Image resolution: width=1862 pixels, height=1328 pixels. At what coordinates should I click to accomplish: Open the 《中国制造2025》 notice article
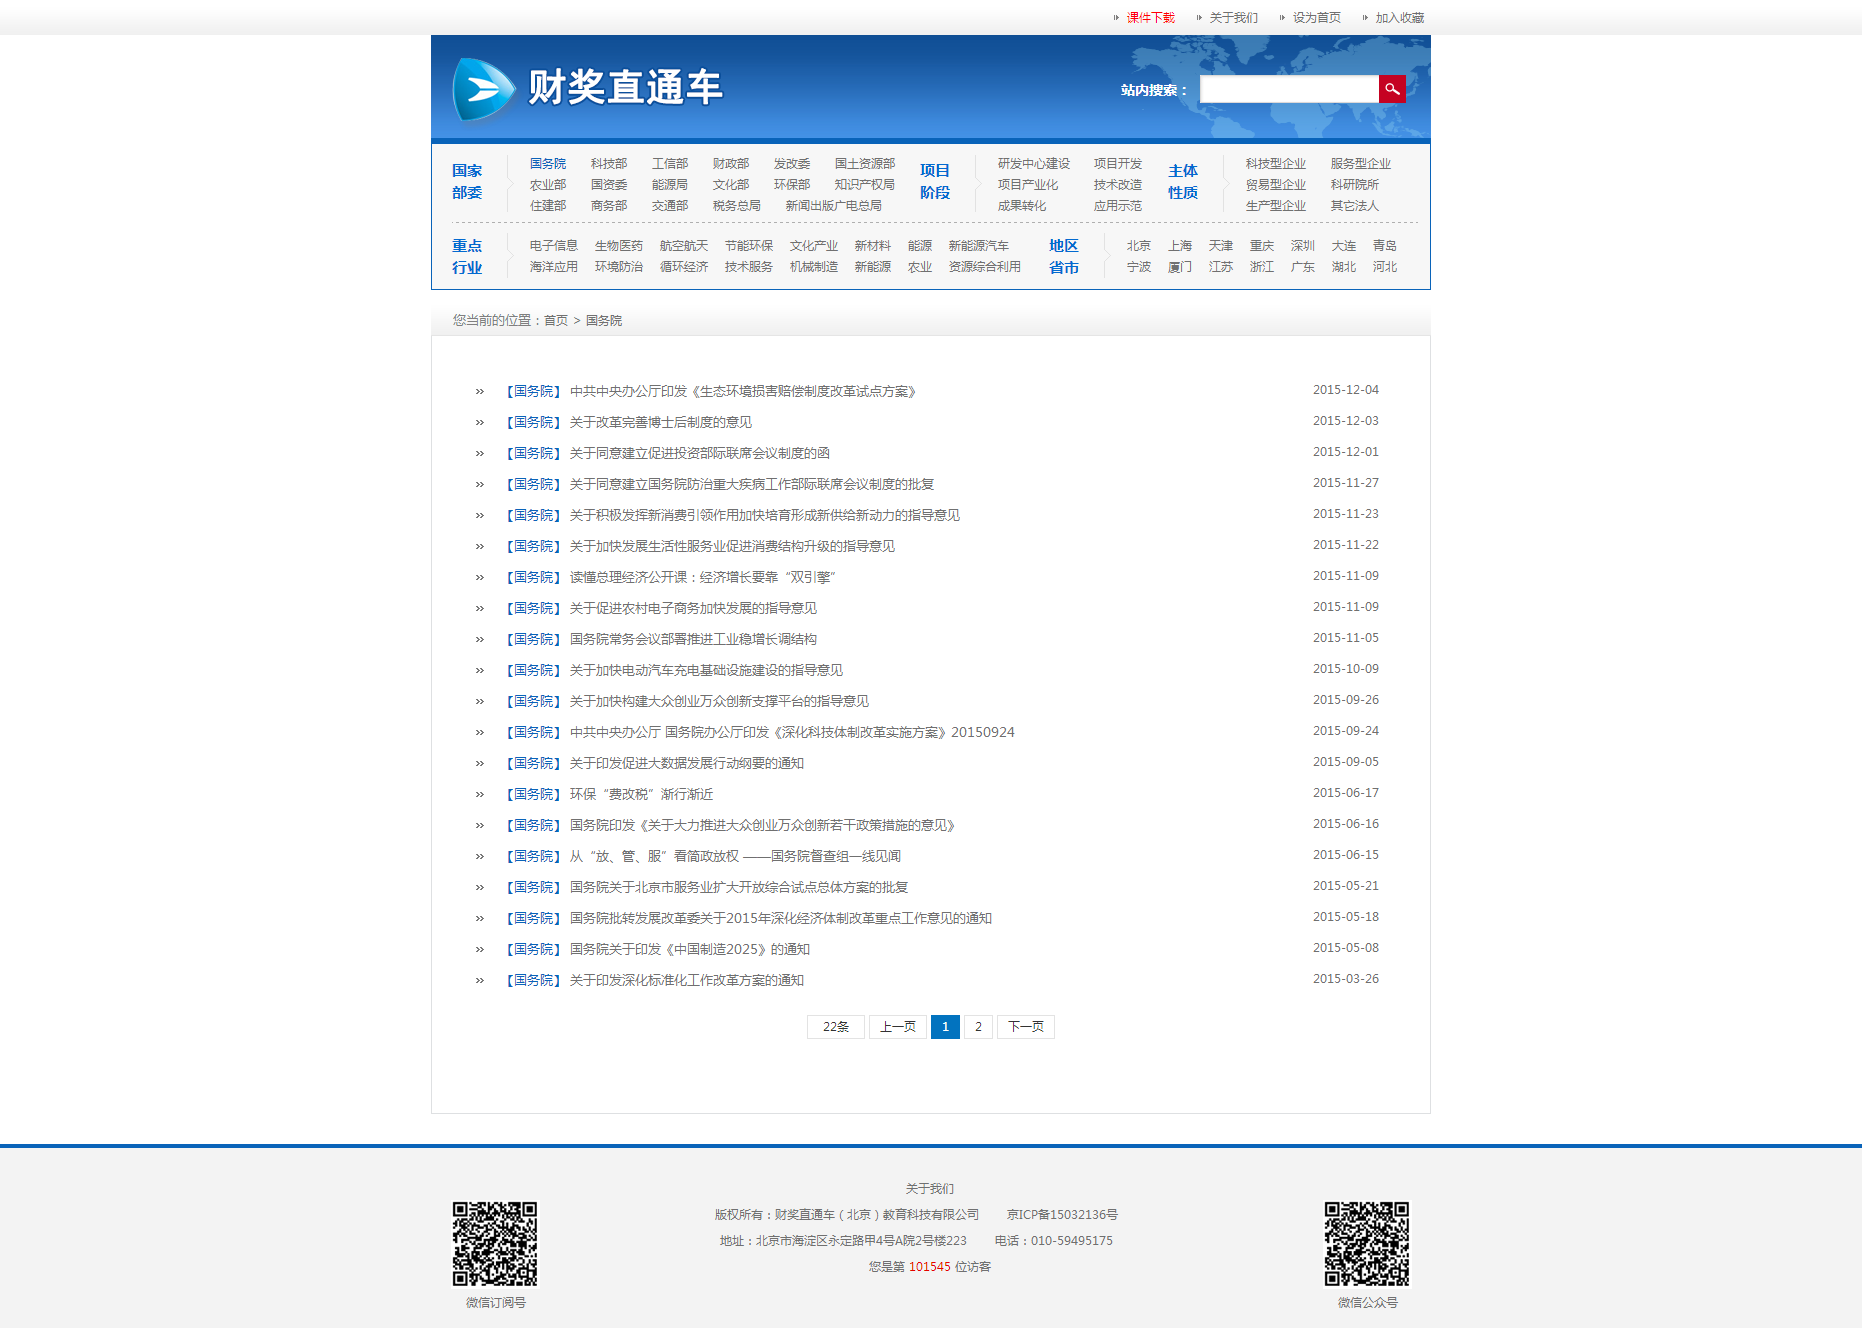click(689, 950)
